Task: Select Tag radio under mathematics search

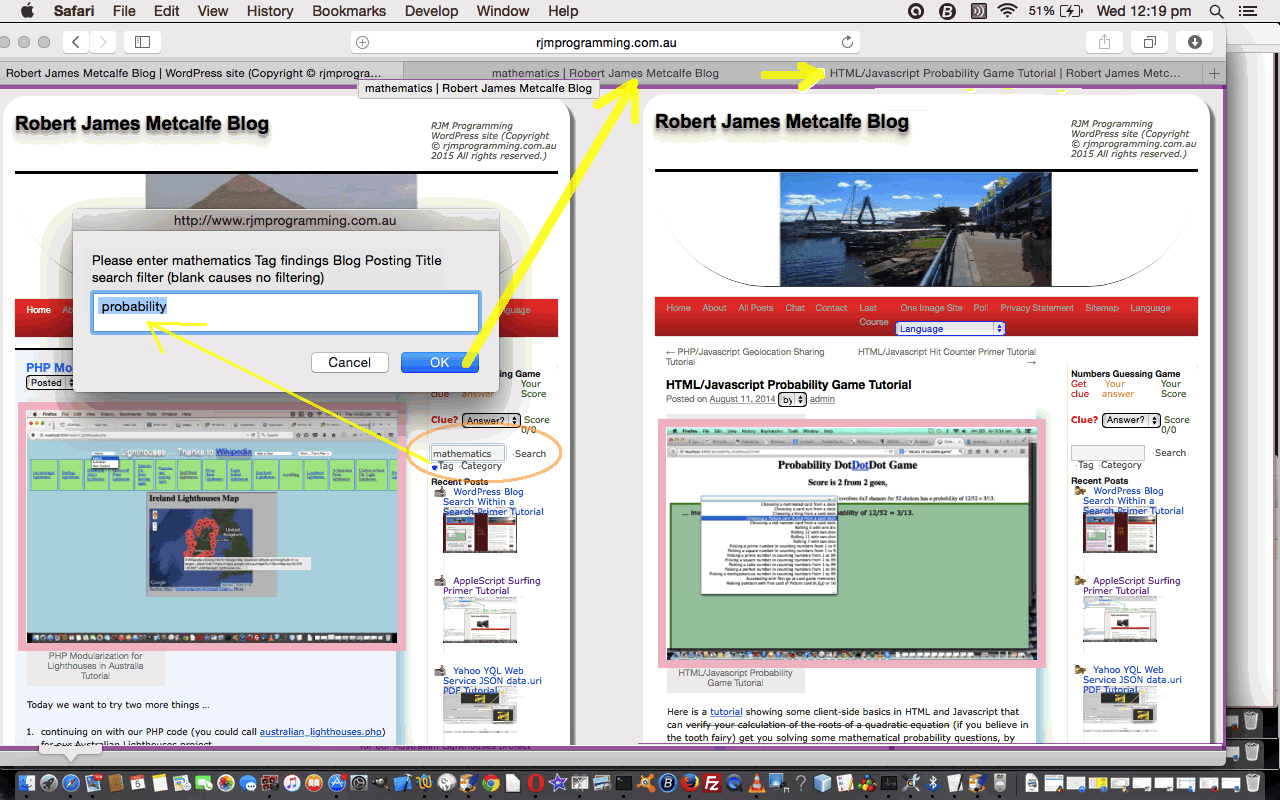Action: click(435, 466)
